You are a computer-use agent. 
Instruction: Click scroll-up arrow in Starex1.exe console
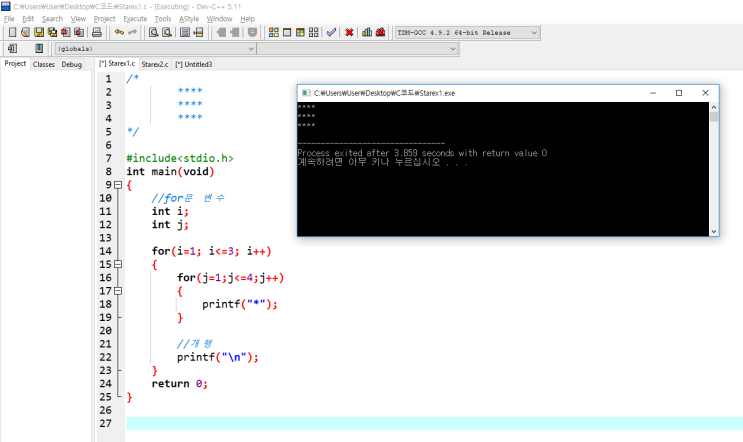point(714,107)
